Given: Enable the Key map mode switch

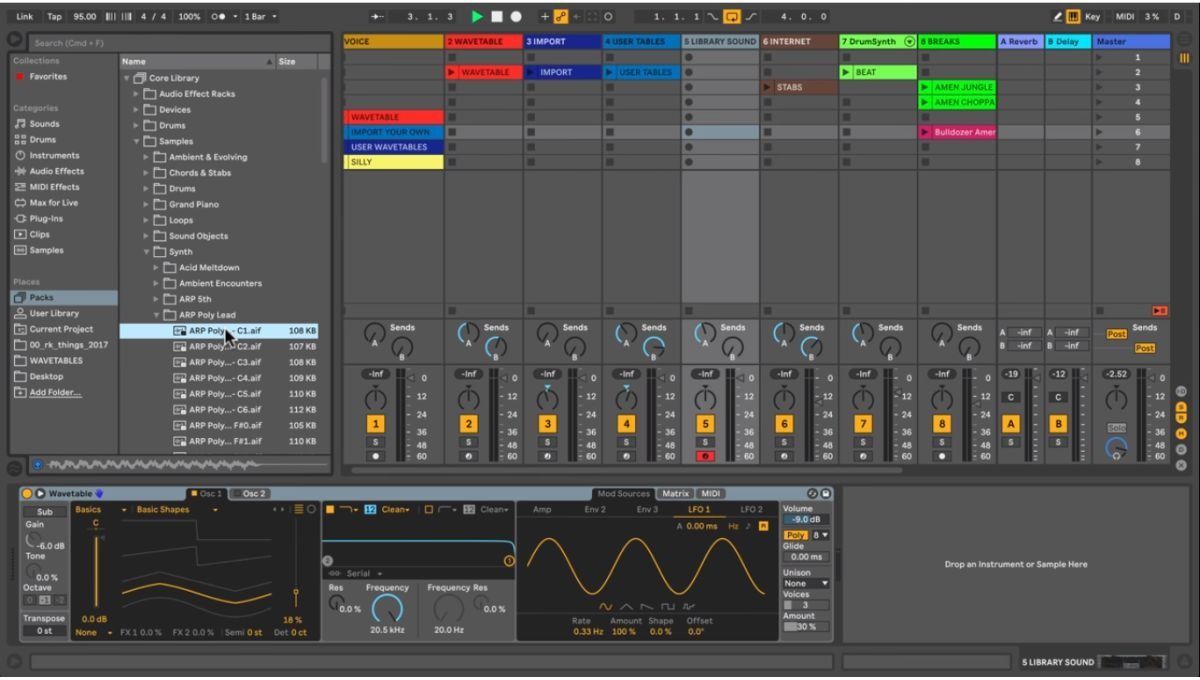Looking at the screenshot, I should 1092,17.
